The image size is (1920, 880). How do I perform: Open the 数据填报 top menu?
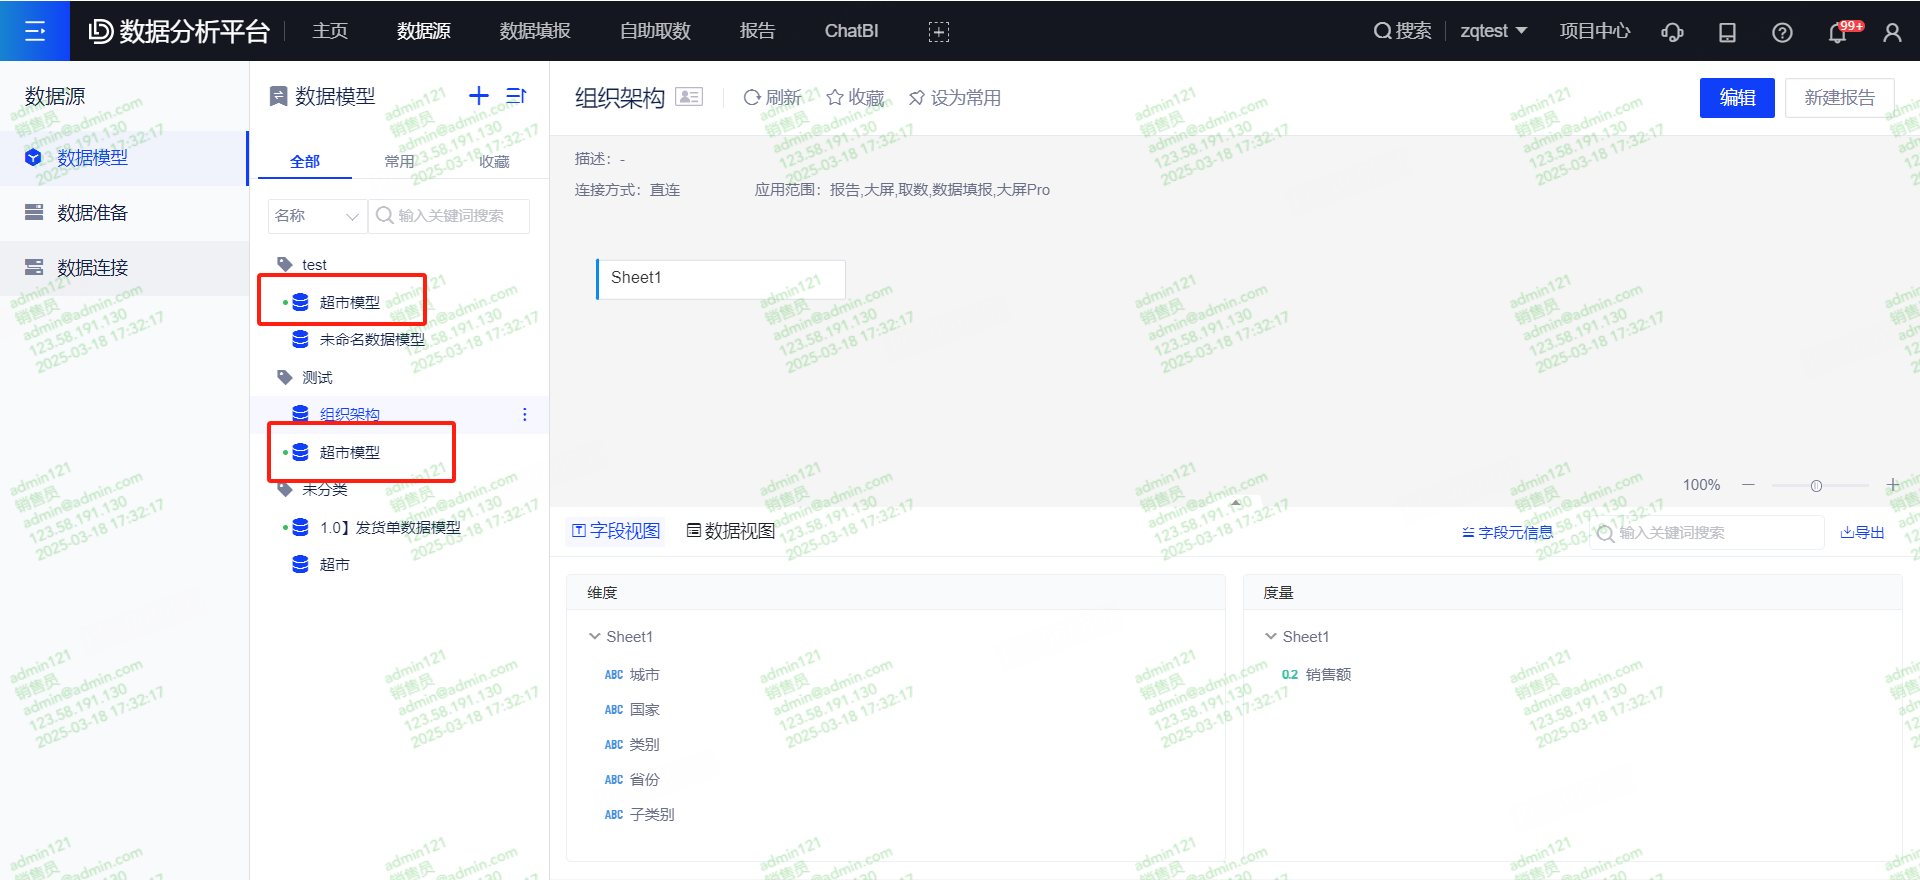[535, 31]
